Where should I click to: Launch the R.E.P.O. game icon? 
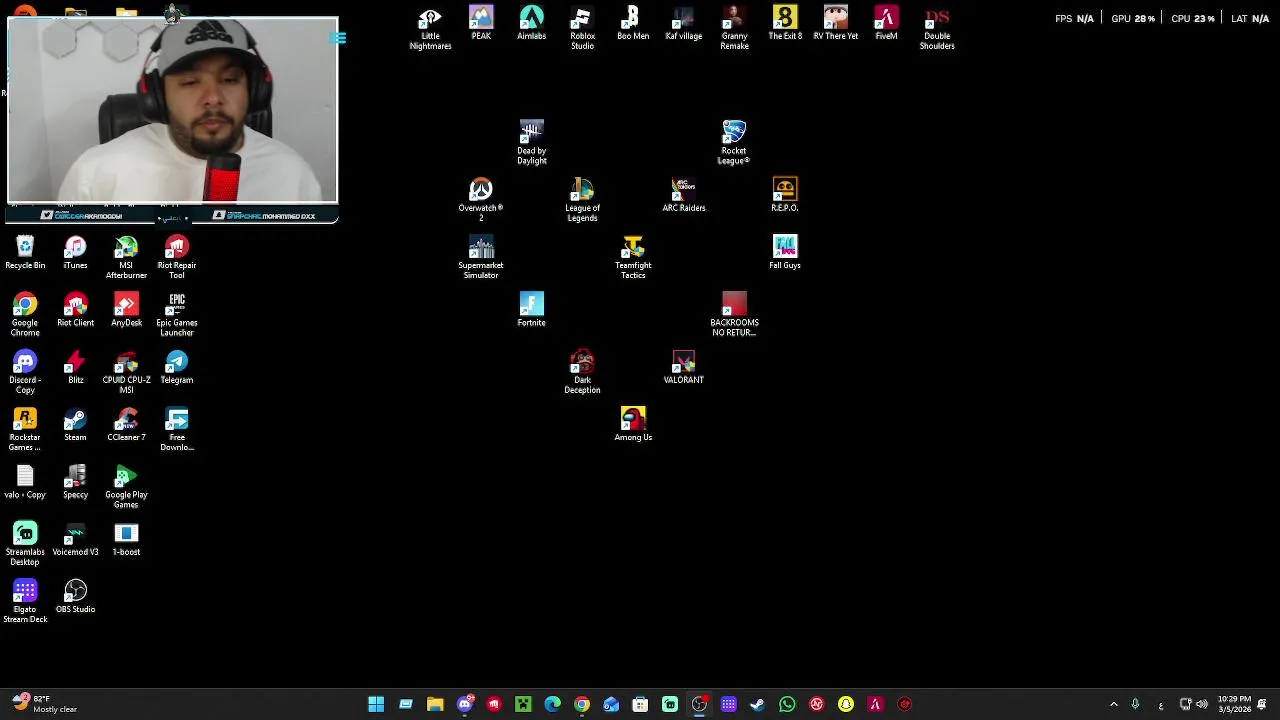(785, 196)
